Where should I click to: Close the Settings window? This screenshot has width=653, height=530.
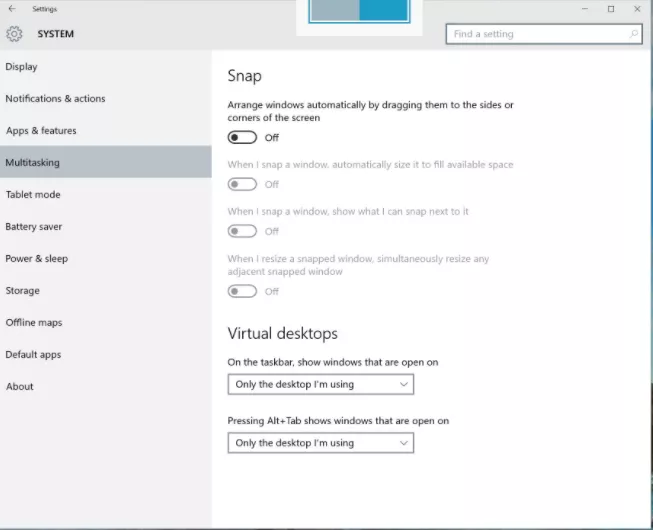click(x=637, y=9)
